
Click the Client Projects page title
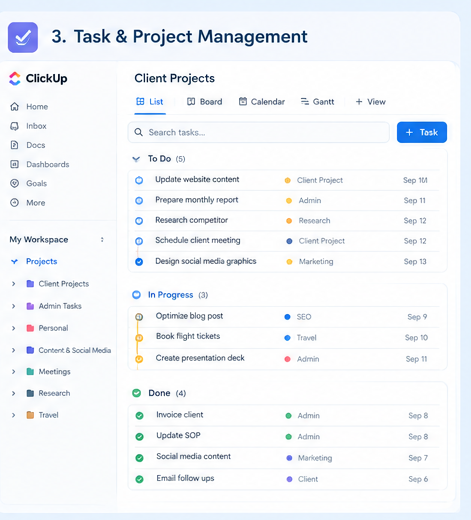pos(174,78)
